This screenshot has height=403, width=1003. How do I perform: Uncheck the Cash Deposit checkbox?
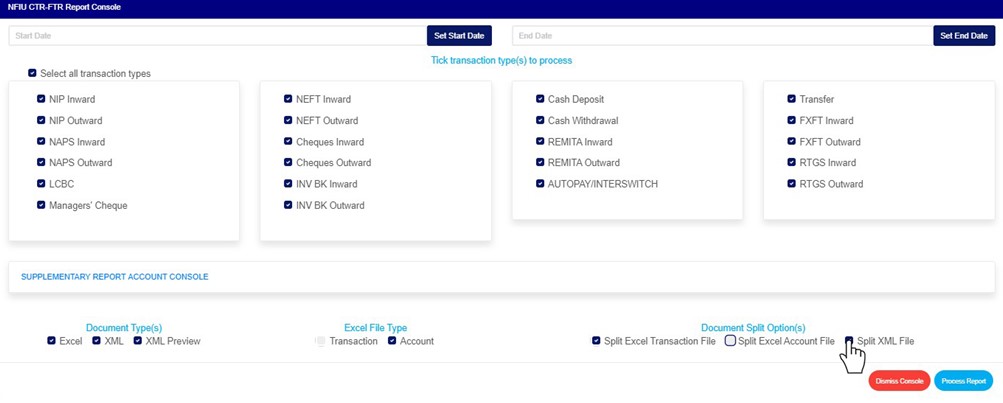tap(540, 100)
